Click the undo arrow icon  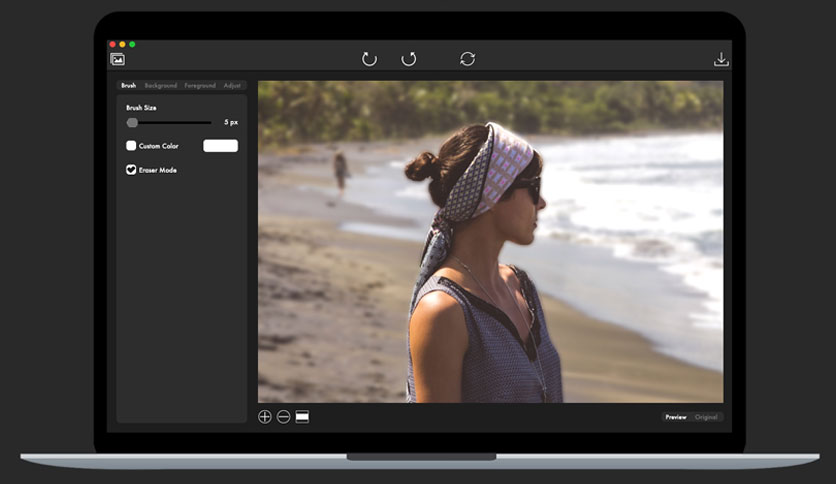coord(369,59)
